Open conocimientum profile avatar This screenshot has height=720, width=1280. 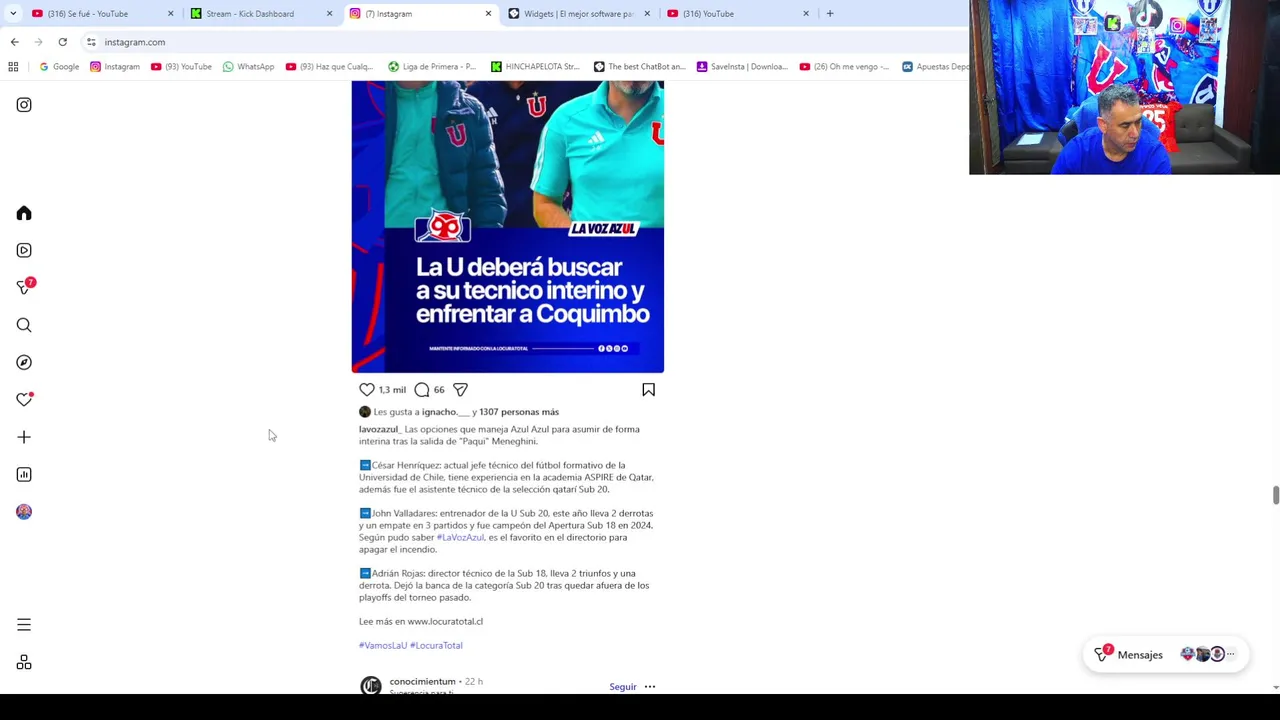(371, 686)
